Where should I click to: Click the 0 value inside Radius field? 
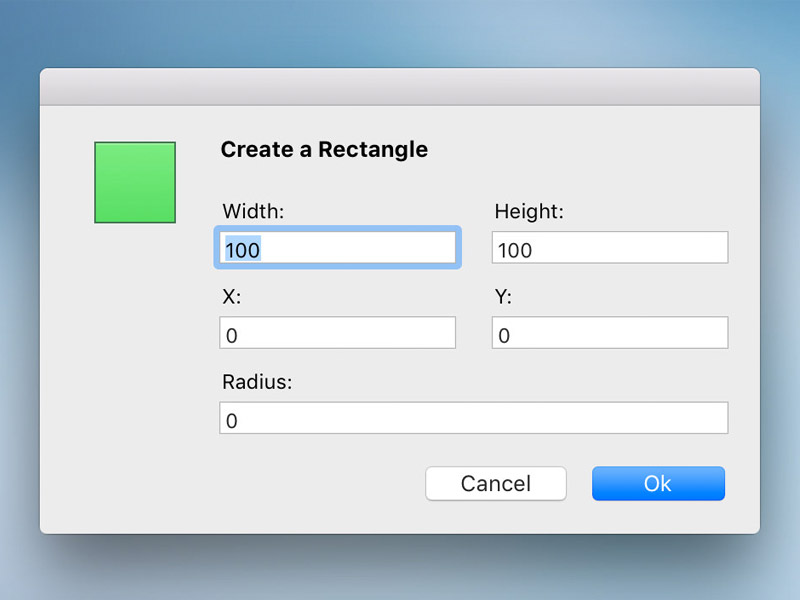coord(232,421)
